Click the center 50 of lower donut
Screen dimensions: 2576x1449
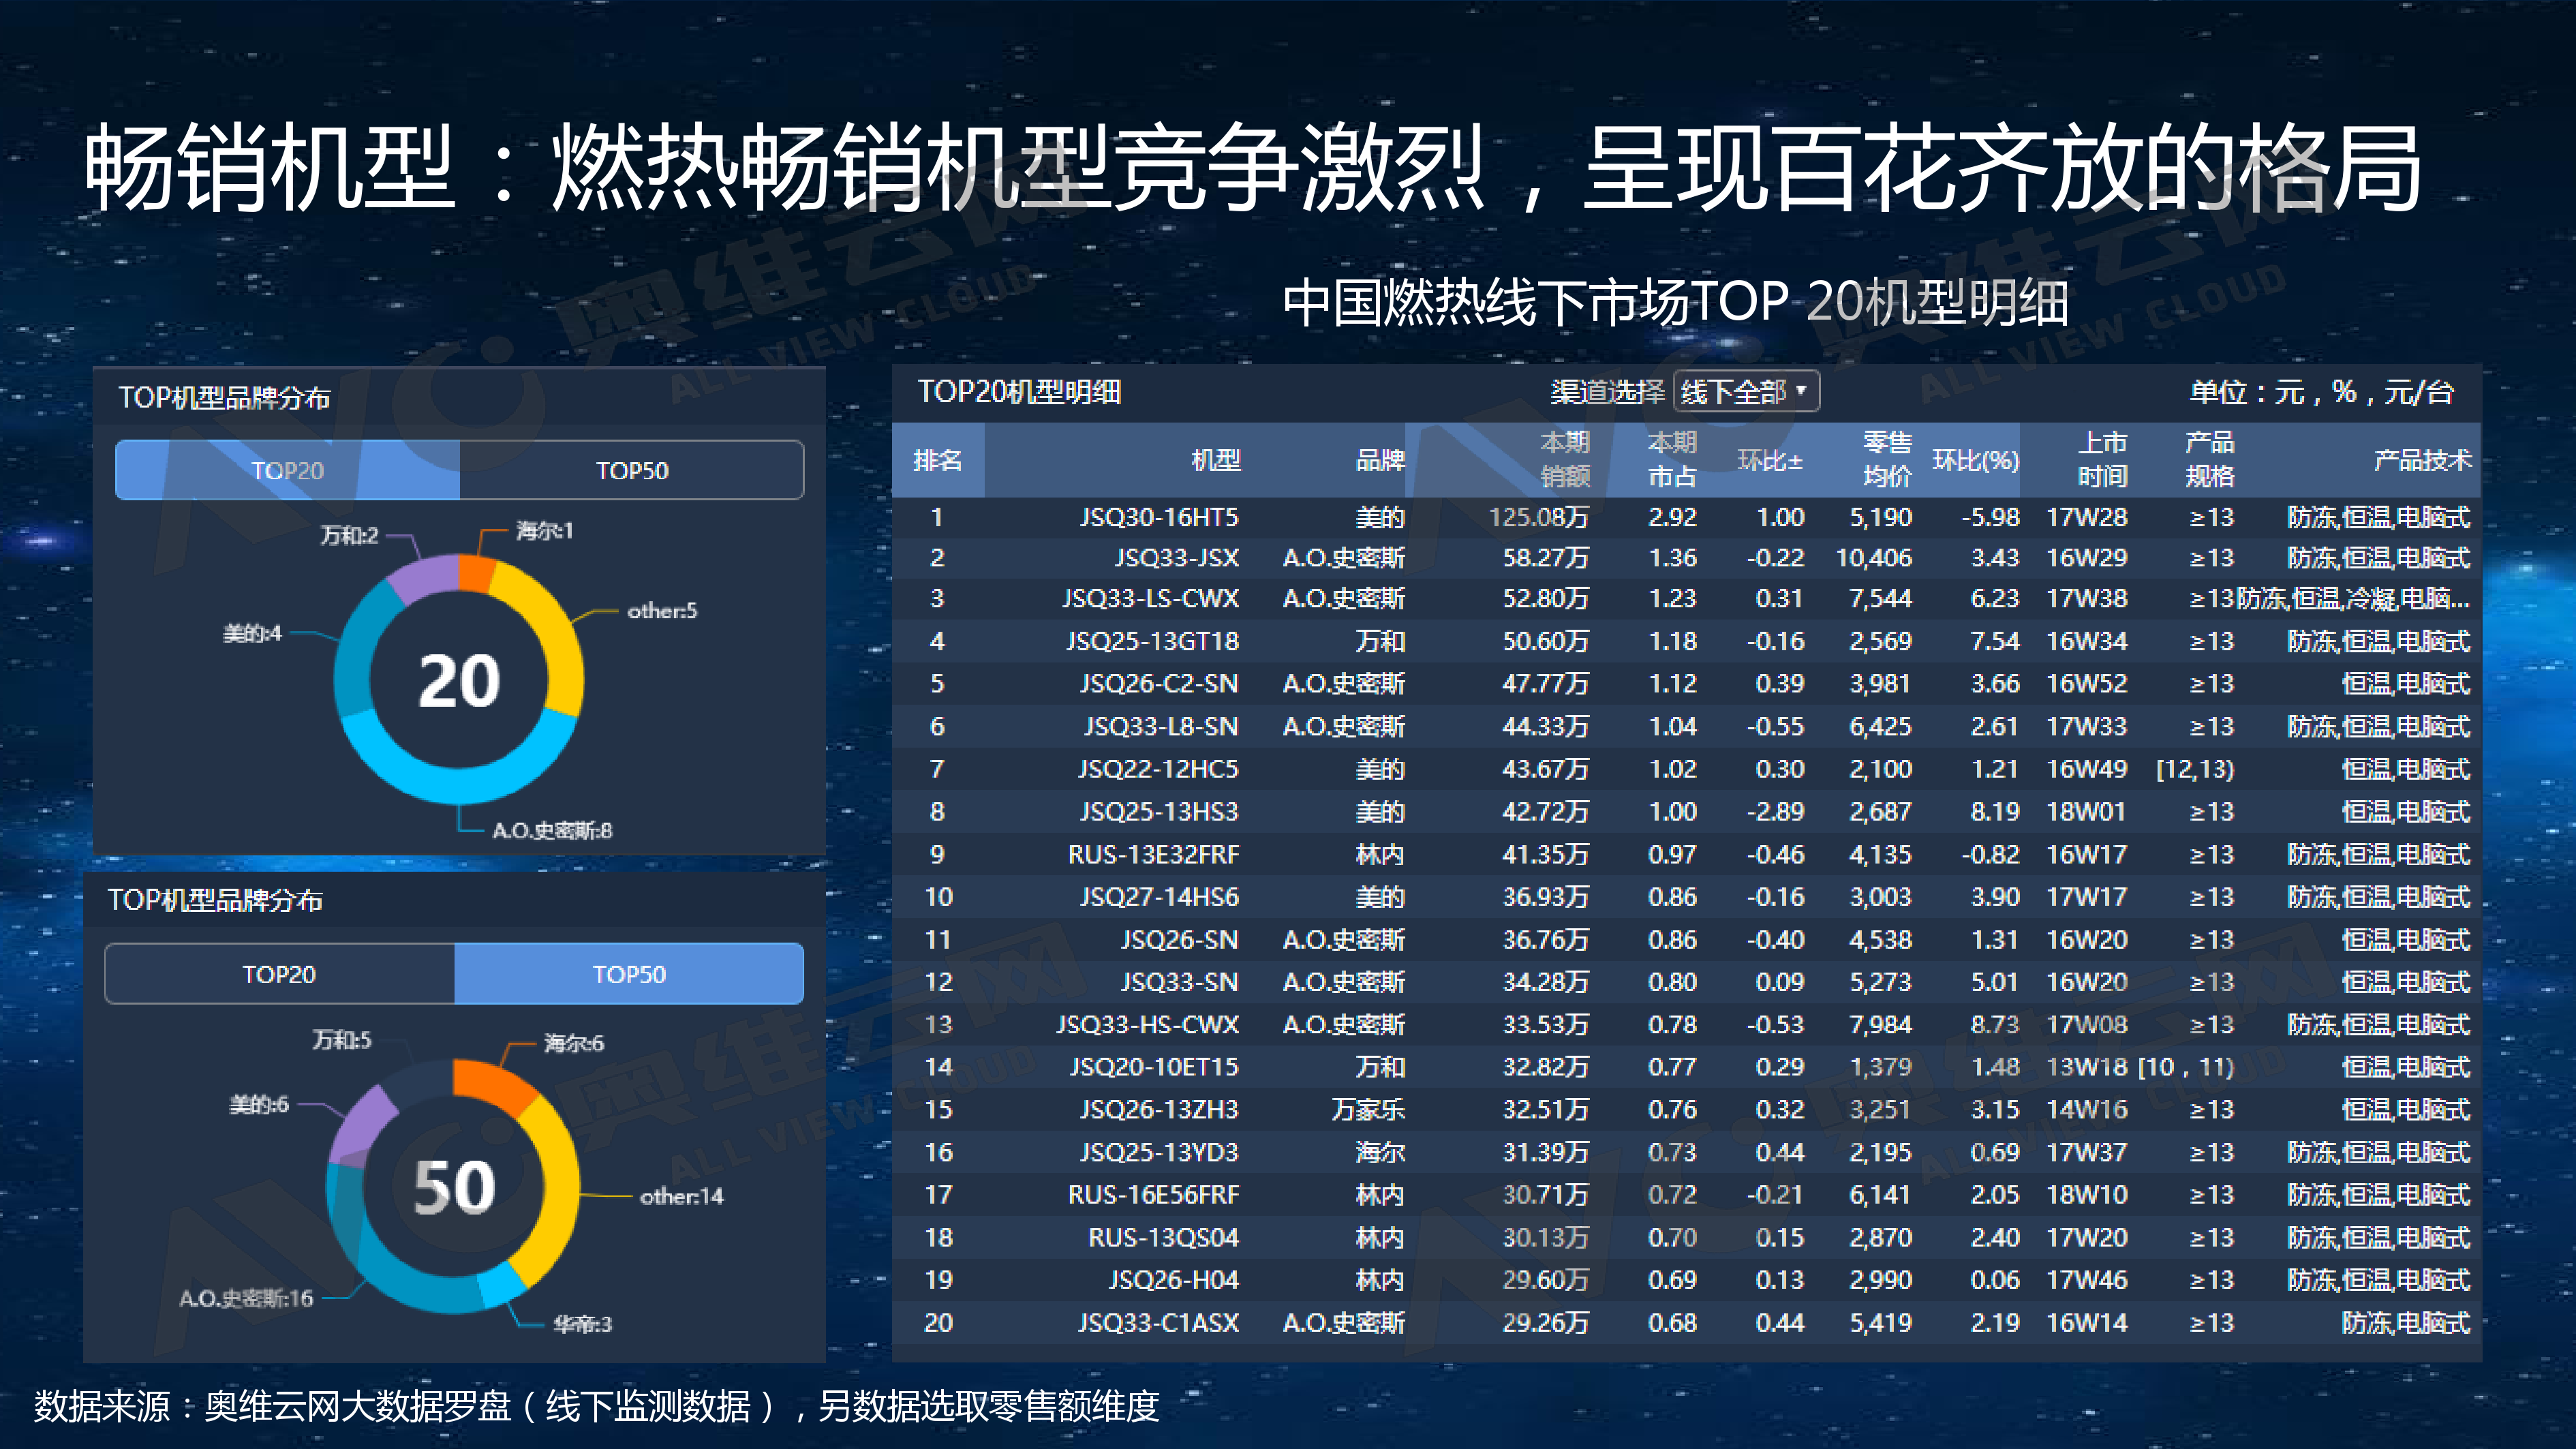[x=455, y=1187]
